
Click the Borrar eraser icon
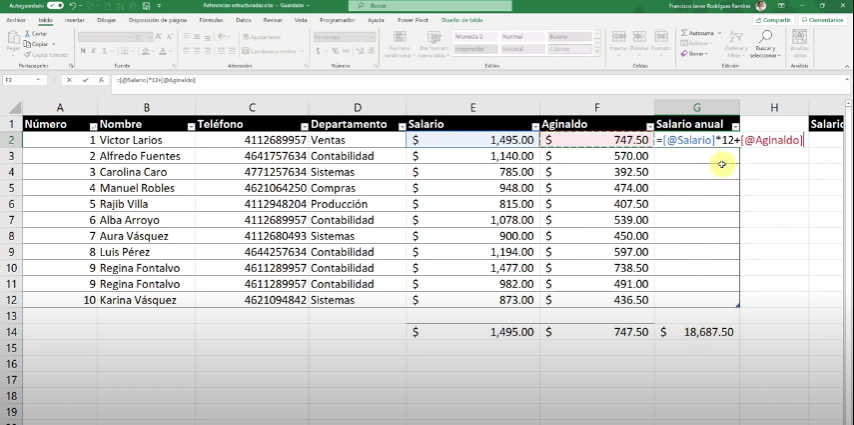(685, 54)
